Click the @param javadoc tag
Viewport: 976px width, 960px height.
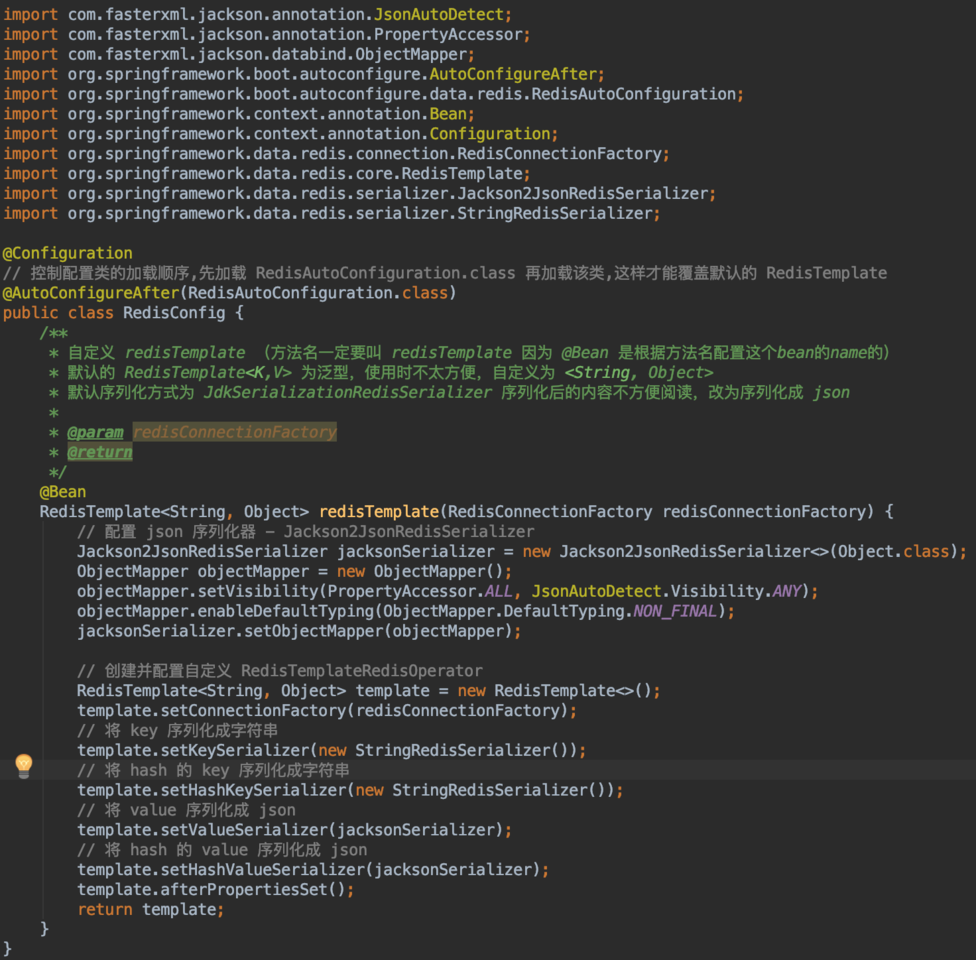click(x=95, y=432)
